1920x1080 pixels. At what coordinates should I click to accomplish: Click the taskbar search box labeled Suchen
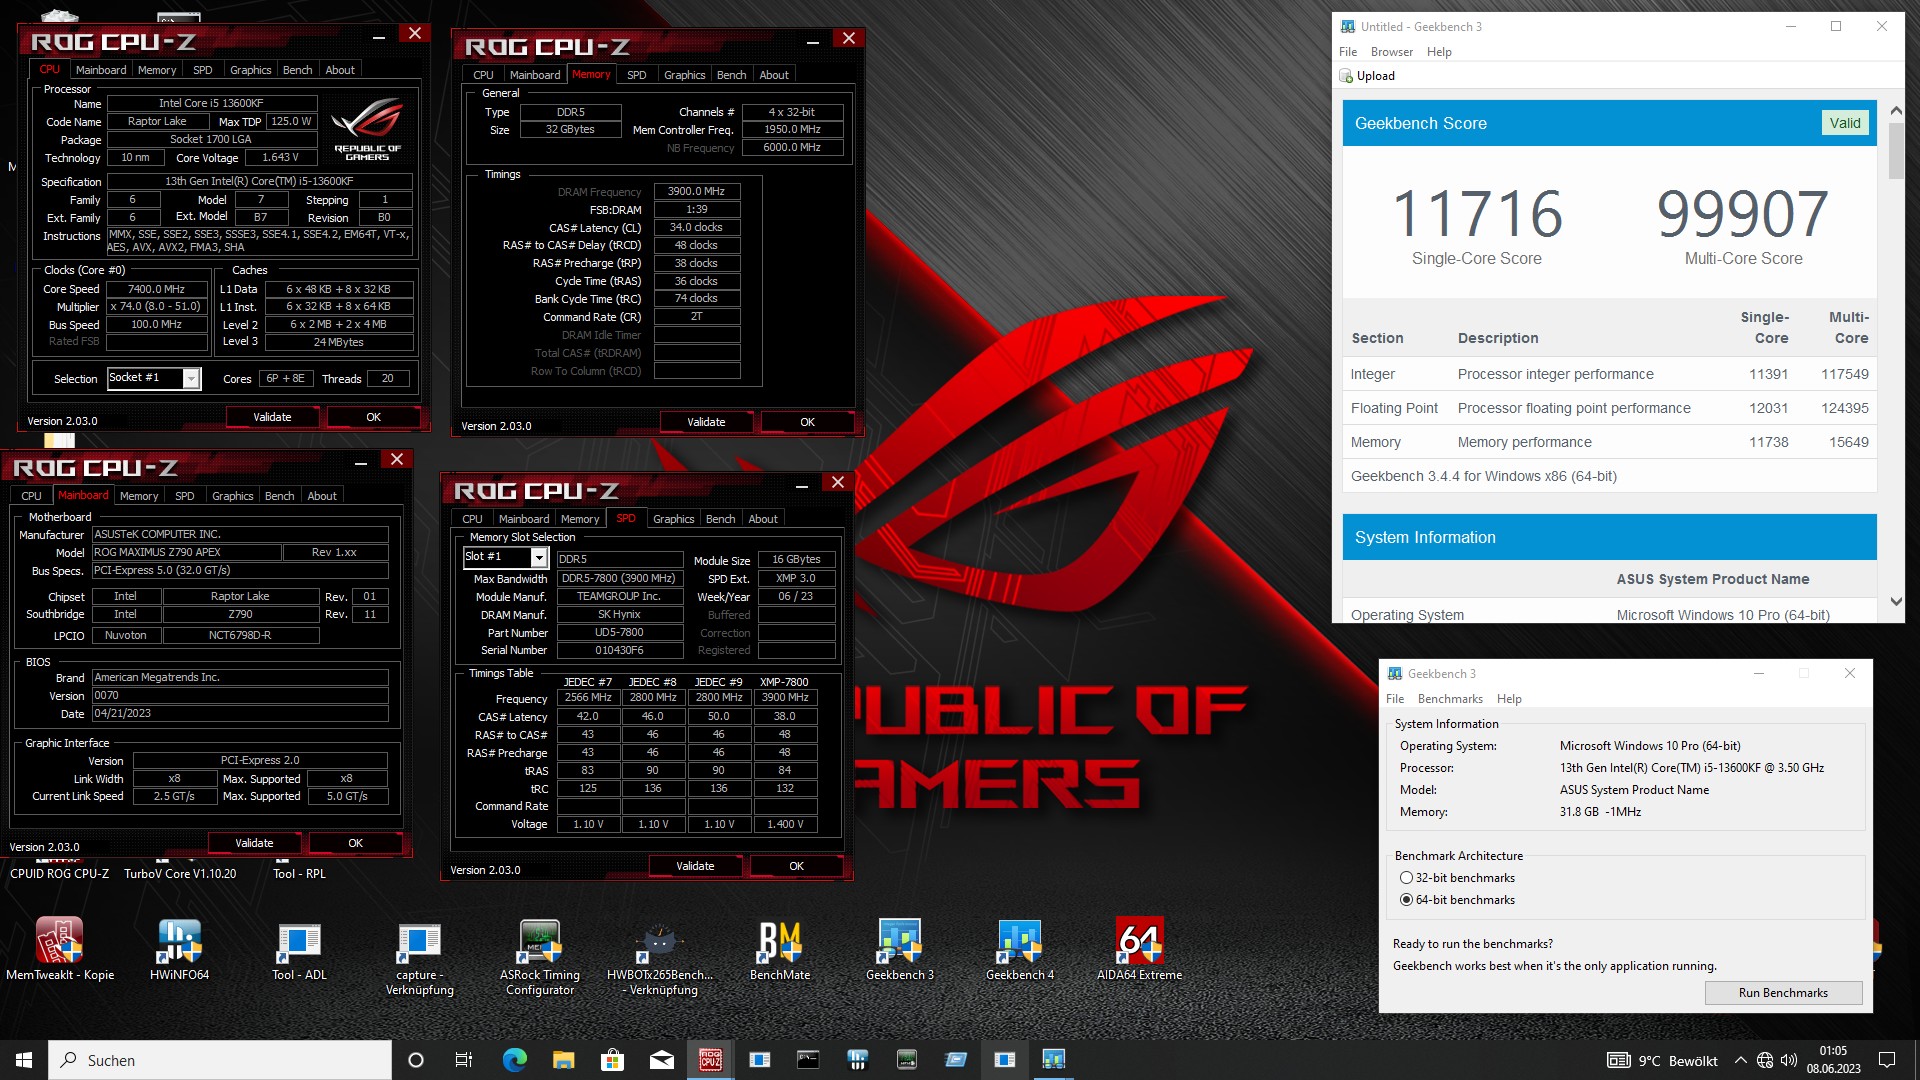pyautogui.click(x=220, y=1060)
